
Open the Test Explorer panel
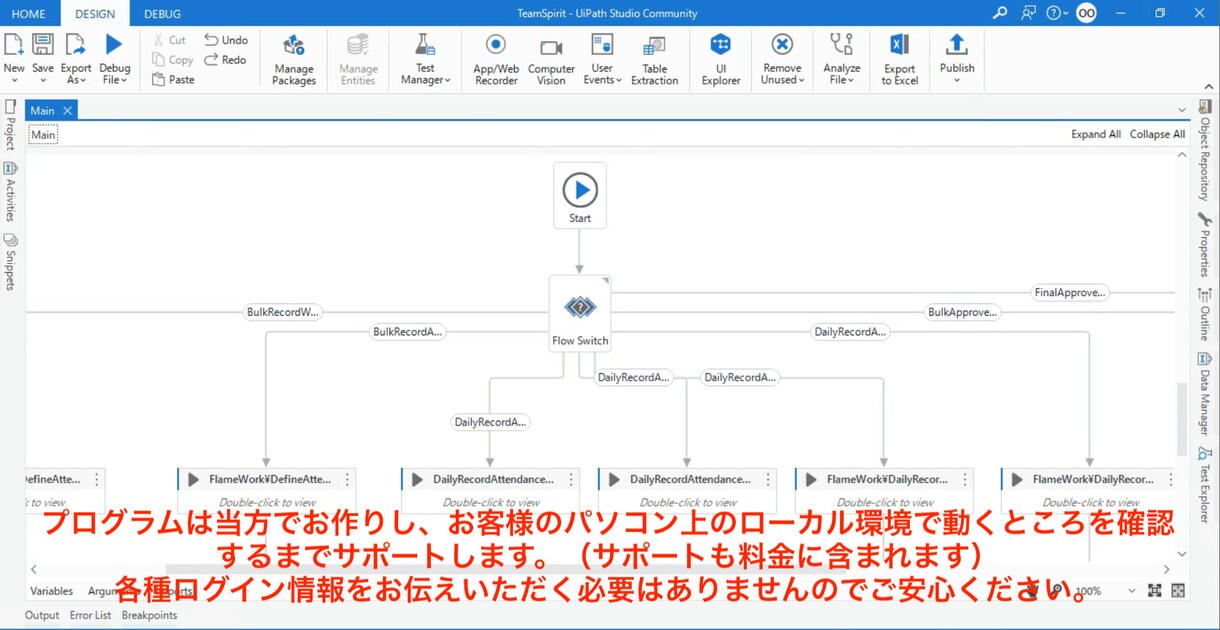pyautogui.click(x=1205, y=485)
